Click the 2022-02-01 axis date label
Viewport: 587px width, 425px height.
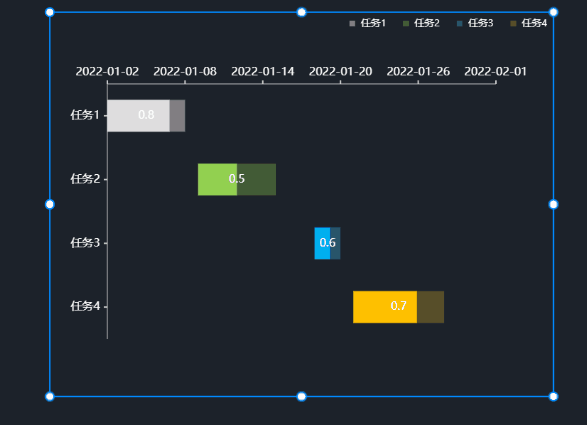click(496, 71)
